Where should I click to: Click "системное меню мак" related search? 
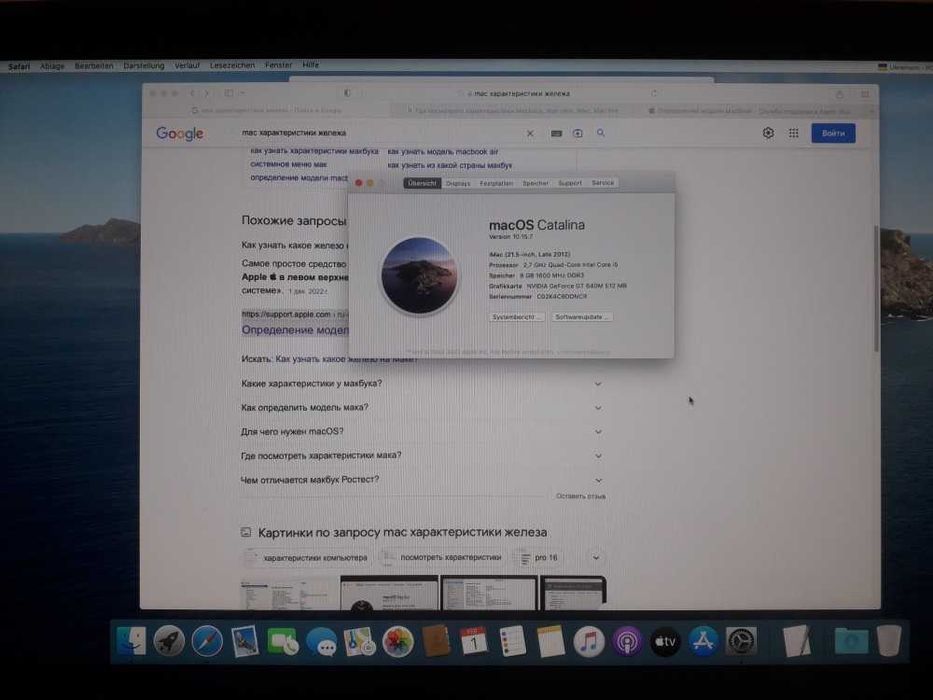tap(289, 164)
